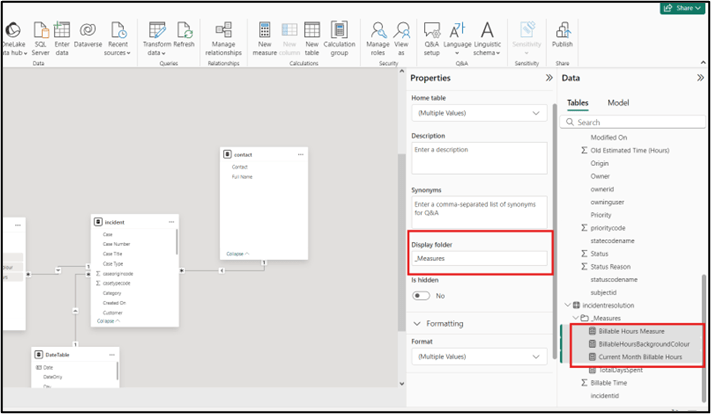Switch to the Model tab
Image resolution: width=711 pixels, height=414 pixels.
click(x=618, y=102)
